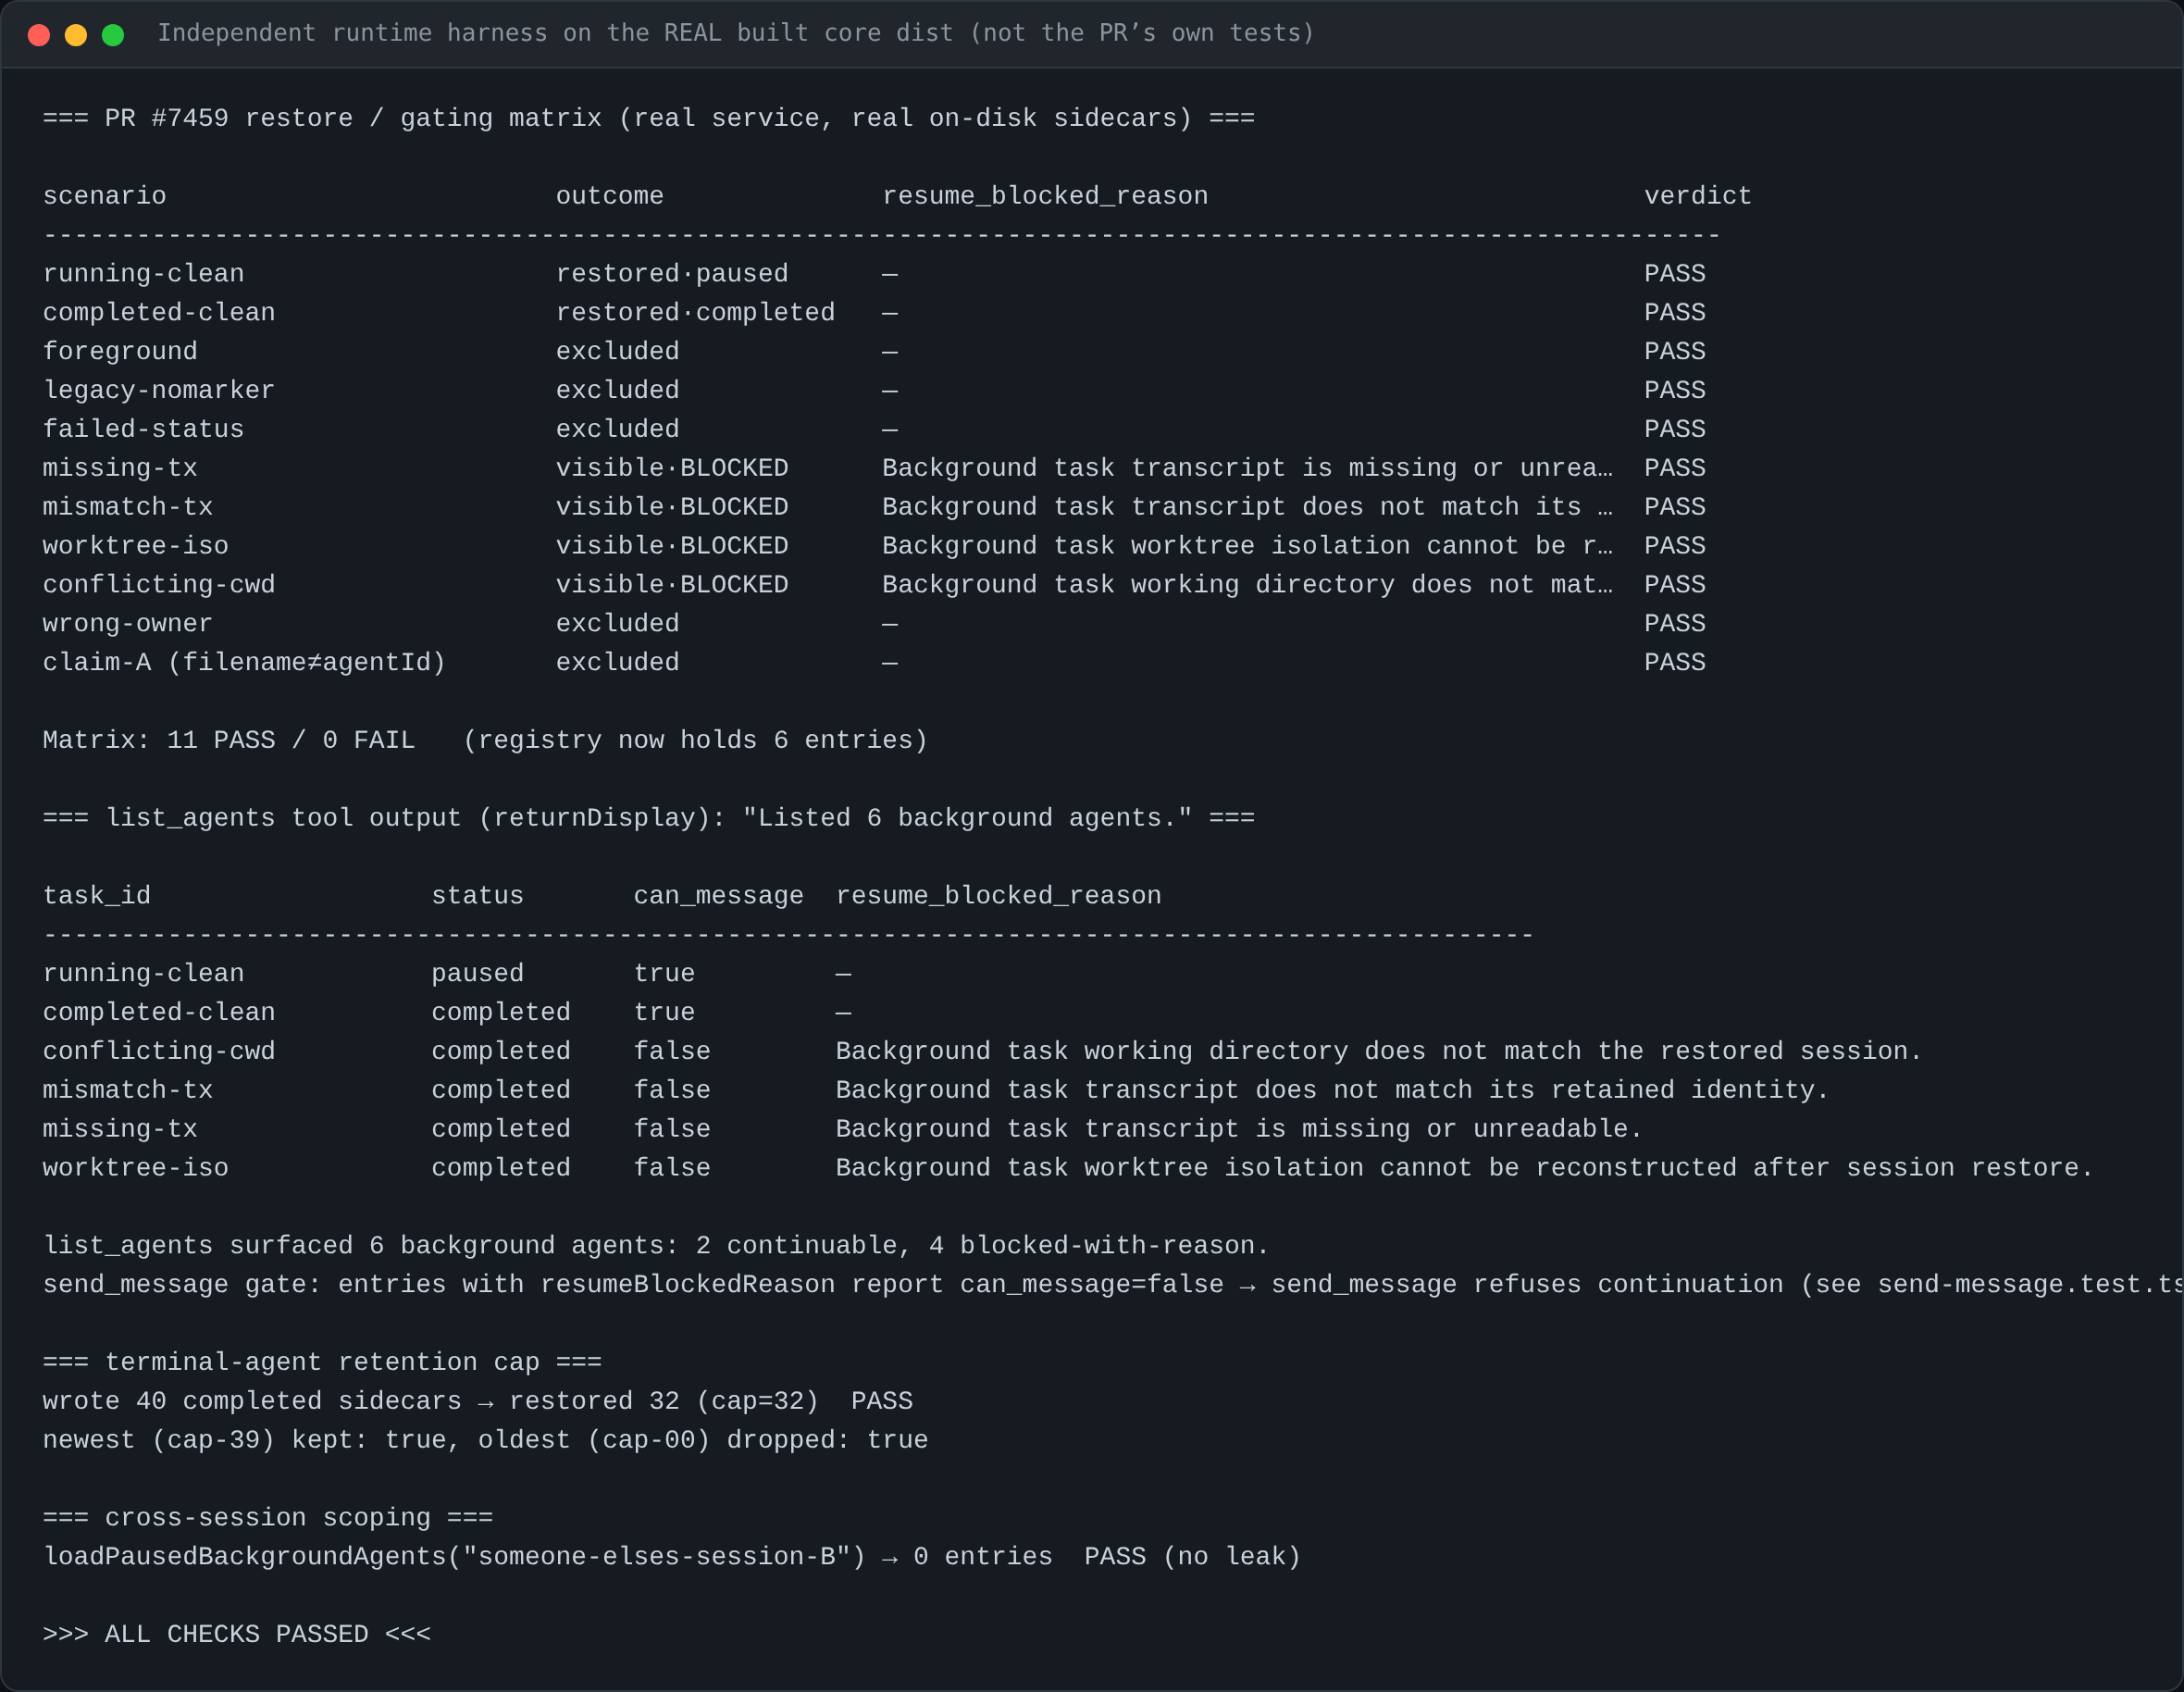Click the 'verdict' column header
The height and width of the screenshot is (1692, 2184).
(1697, 196)
